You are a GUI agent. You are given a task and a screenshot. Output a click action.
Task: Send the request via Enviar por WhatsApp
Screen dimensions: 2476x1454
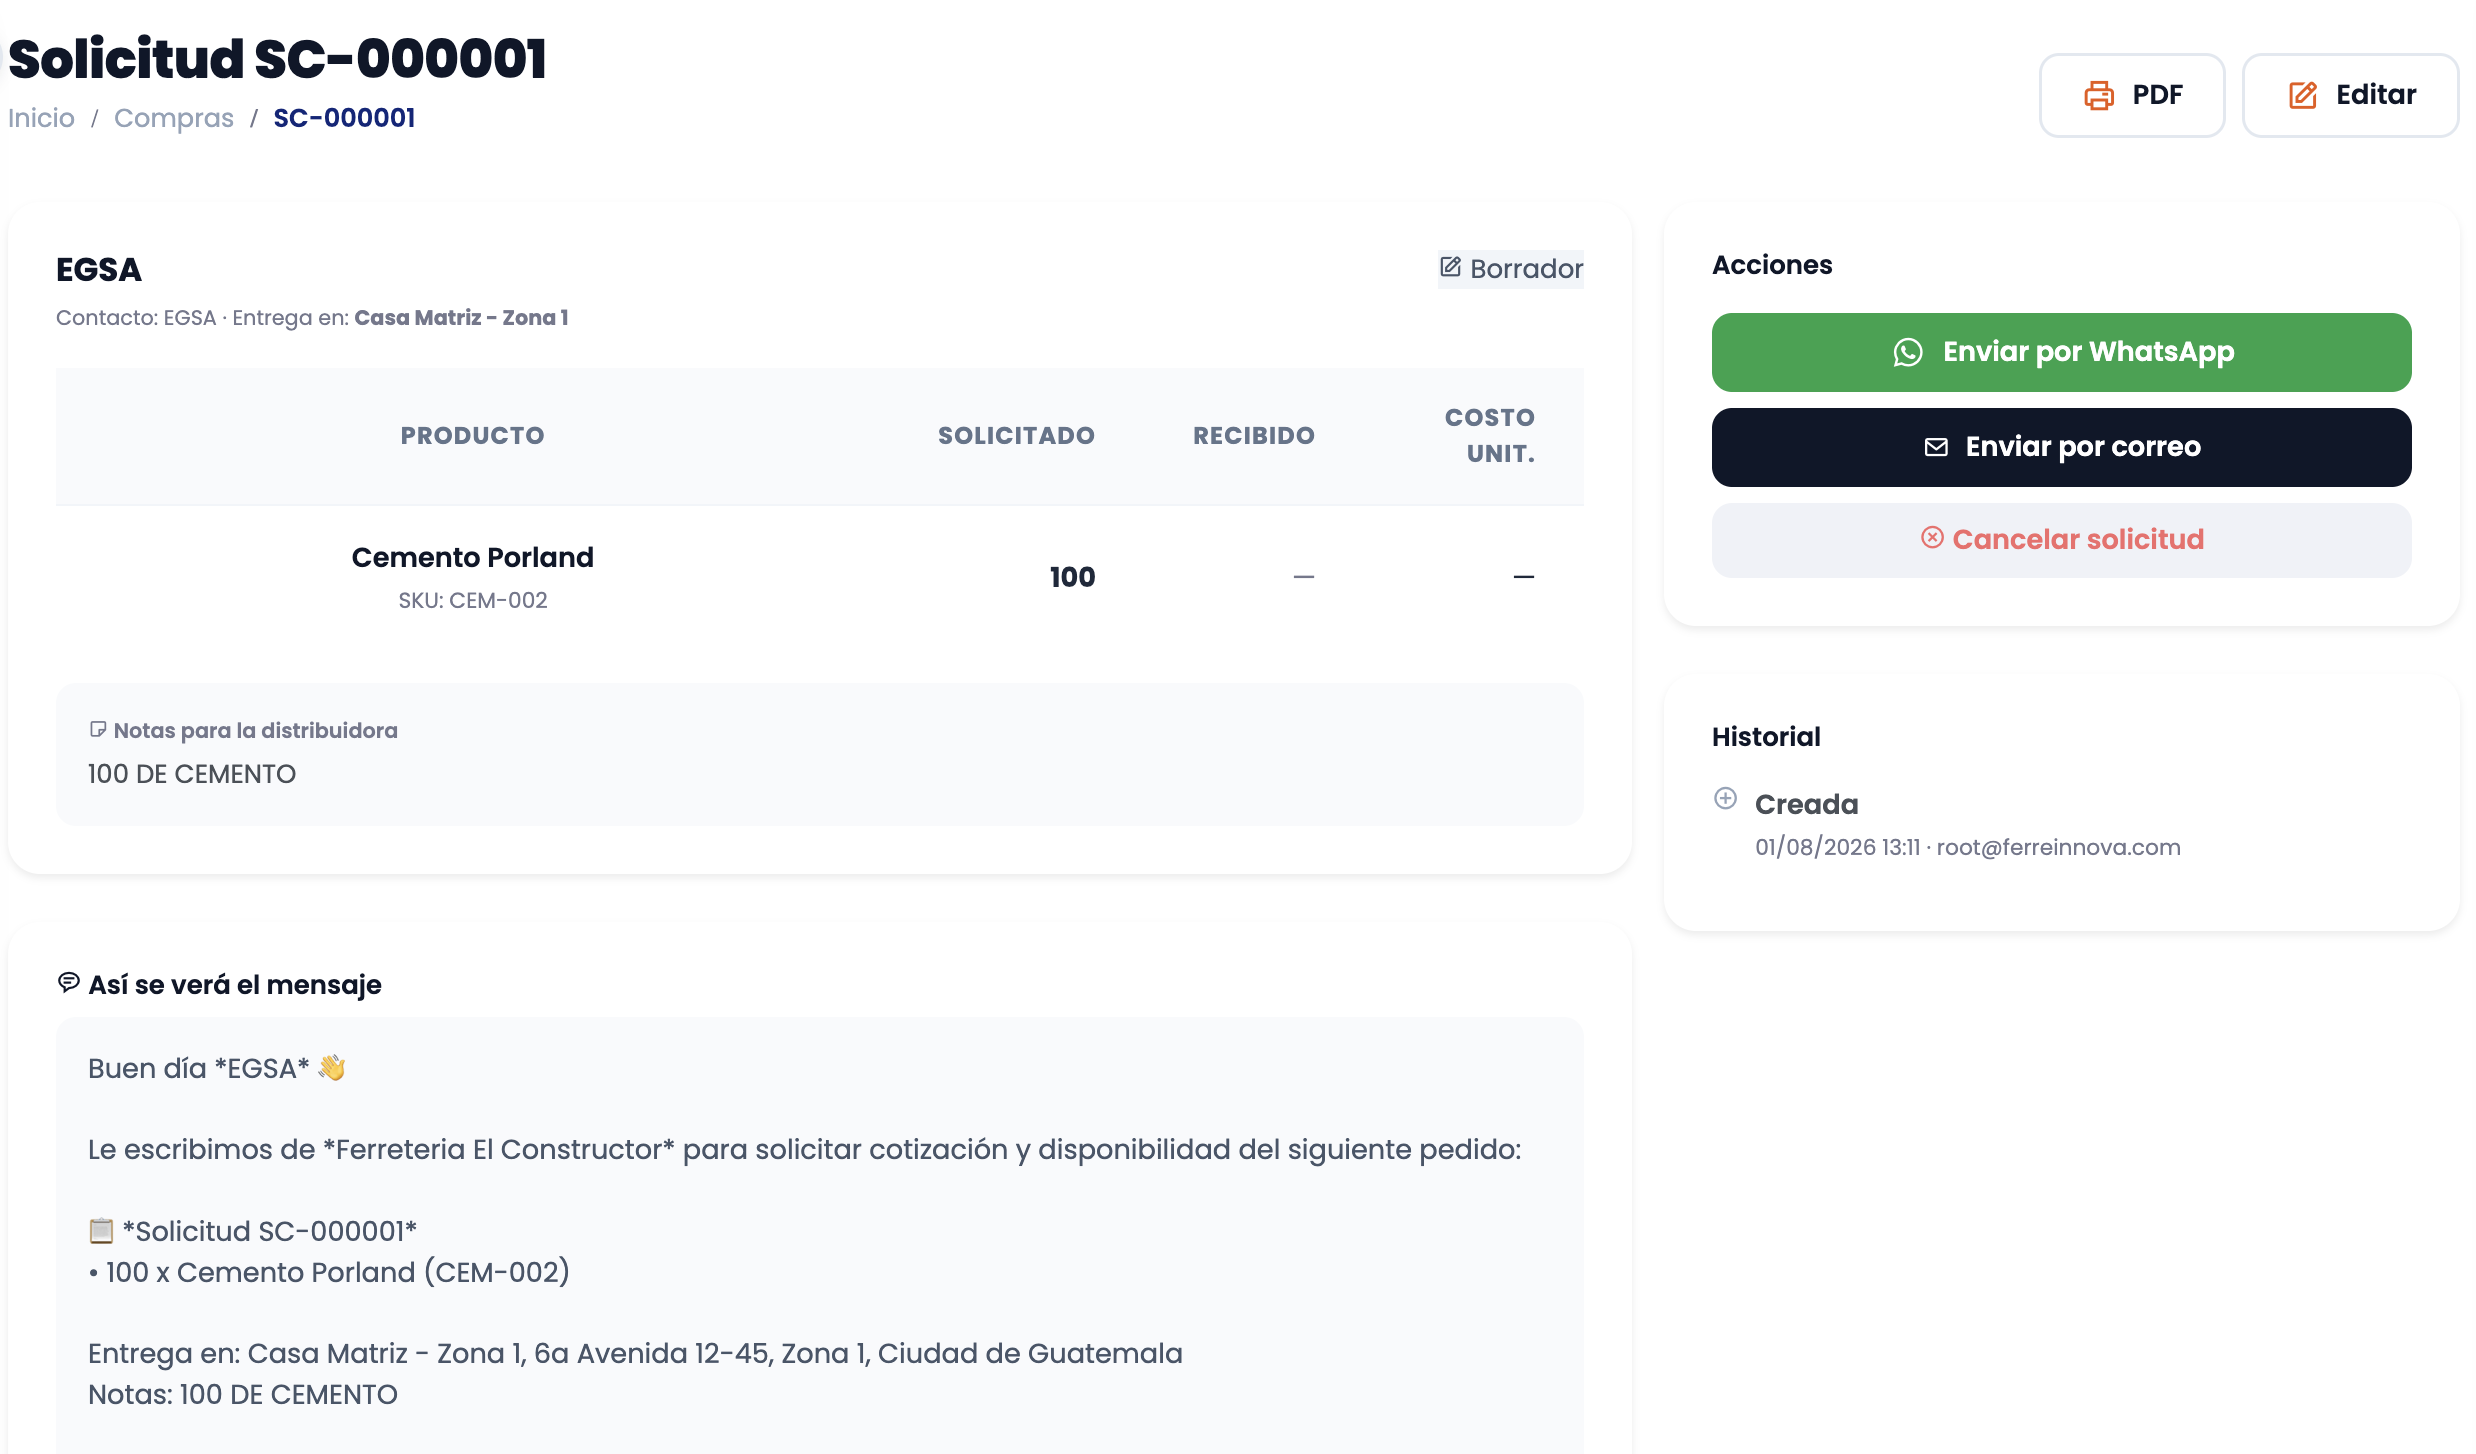pyautogui.click(x=2061, y=352)
